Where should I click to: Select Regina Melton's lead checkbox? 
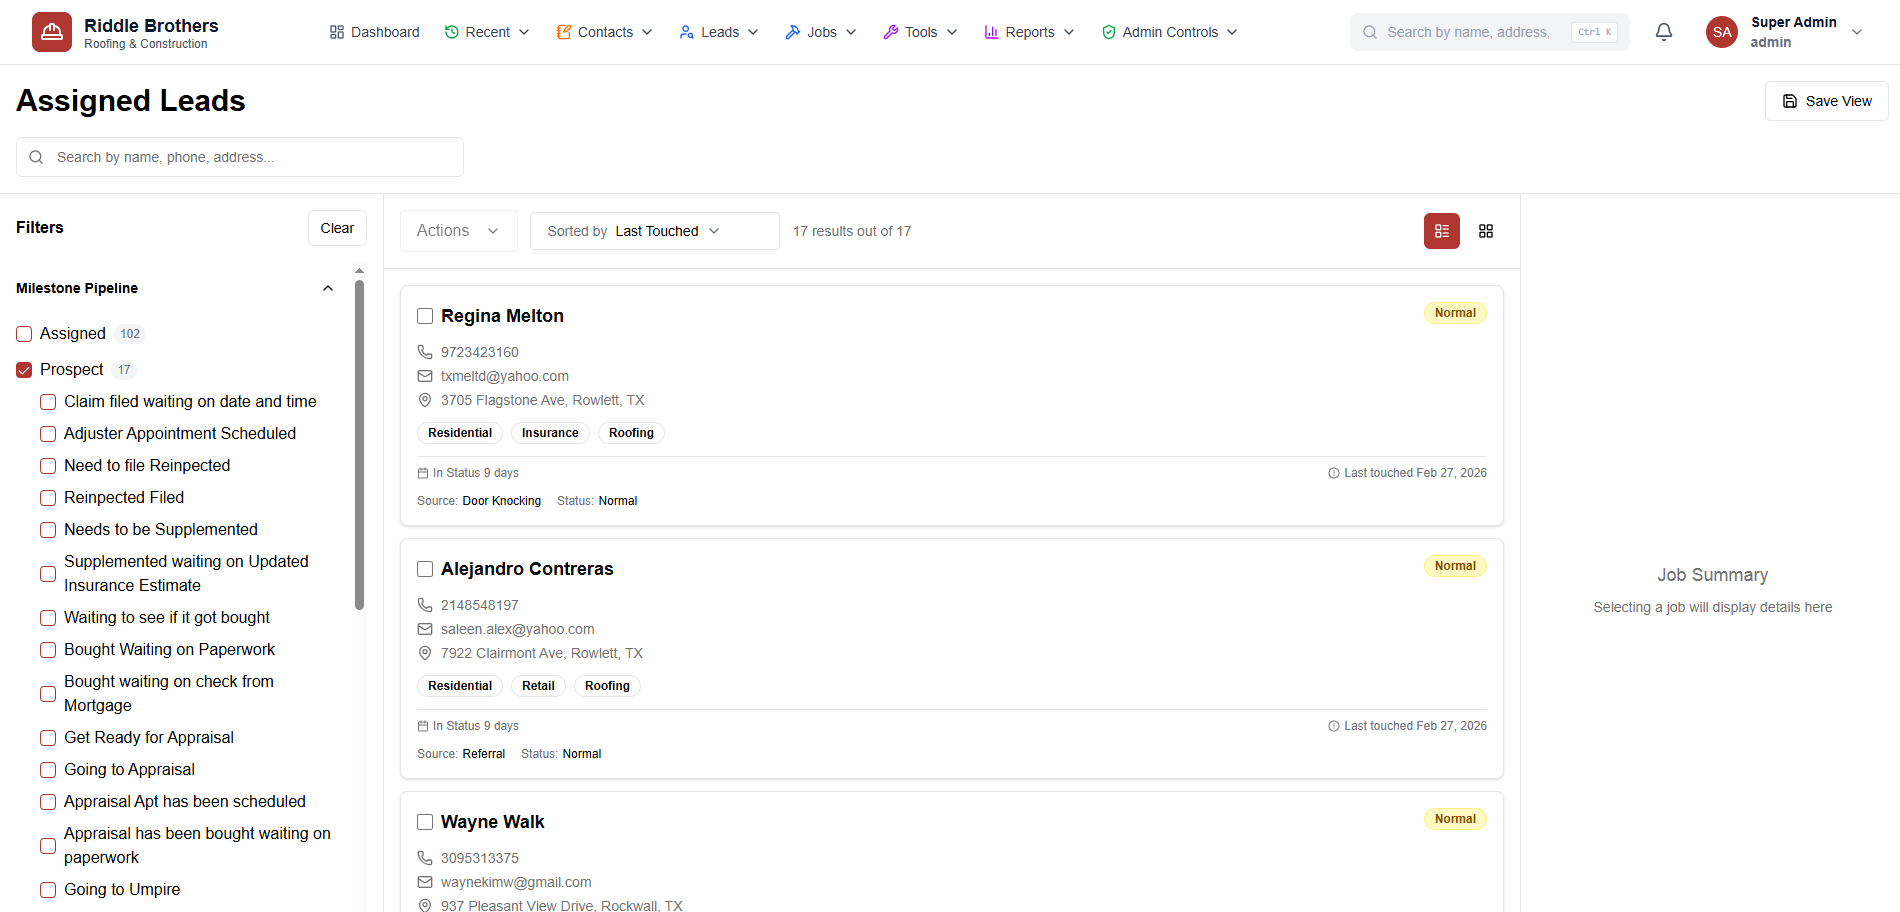425,315
